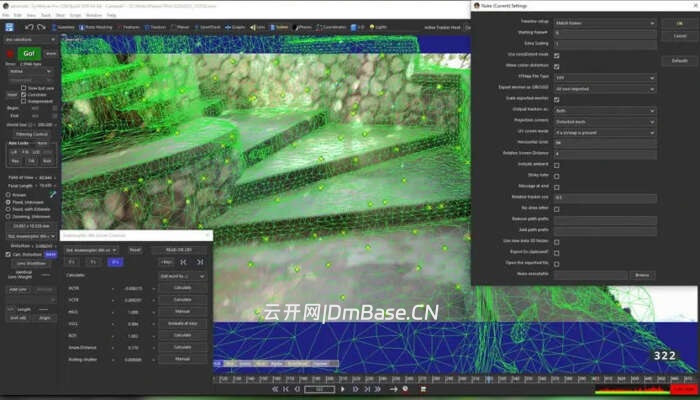This screenshot has width=700, height=400.
Task: Click Defaults in Nuke settings dialog
Action: point(679,60)
